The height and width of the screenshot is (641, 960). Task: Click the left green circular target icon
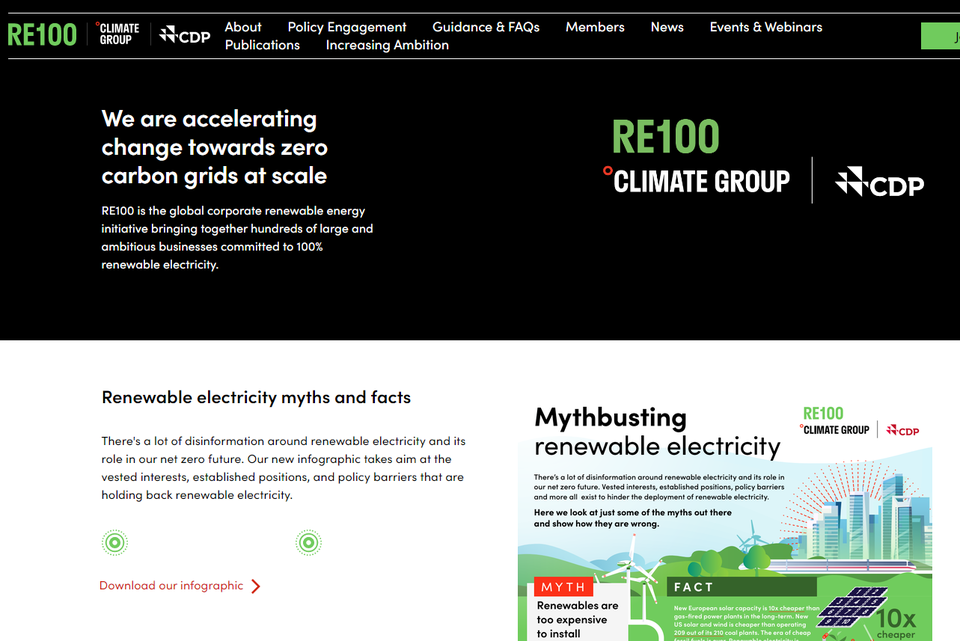point(115,543)
